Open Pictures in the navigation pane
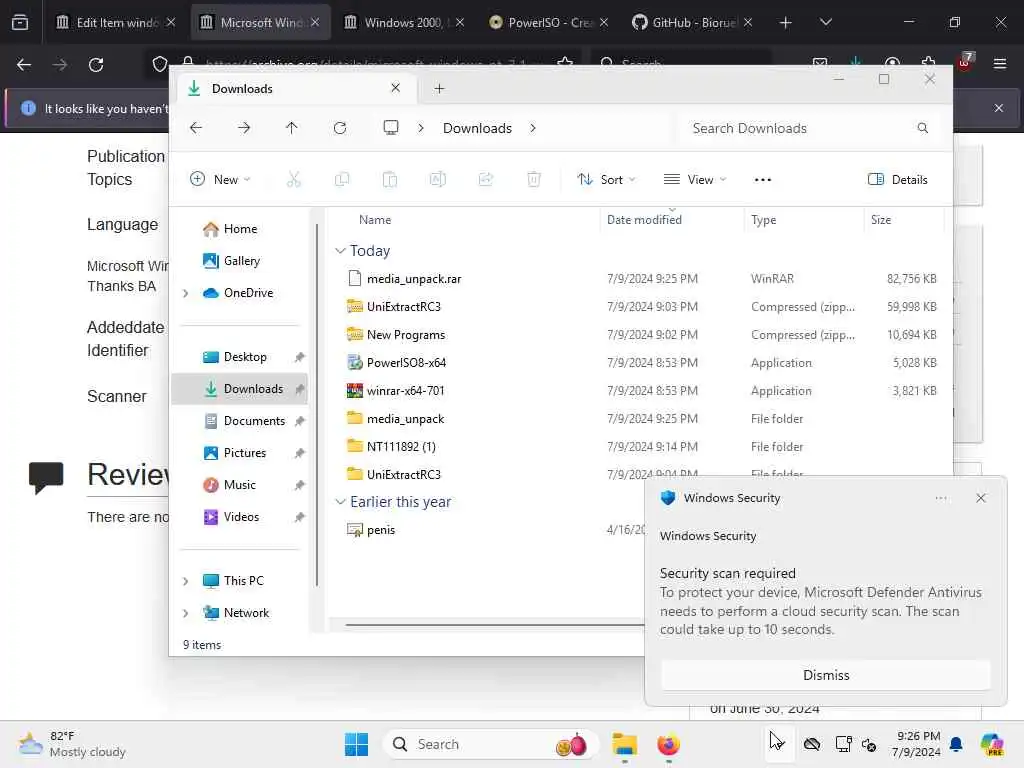Image resolution: width=1024 pixels, height=768 pixels. [243, 453]
